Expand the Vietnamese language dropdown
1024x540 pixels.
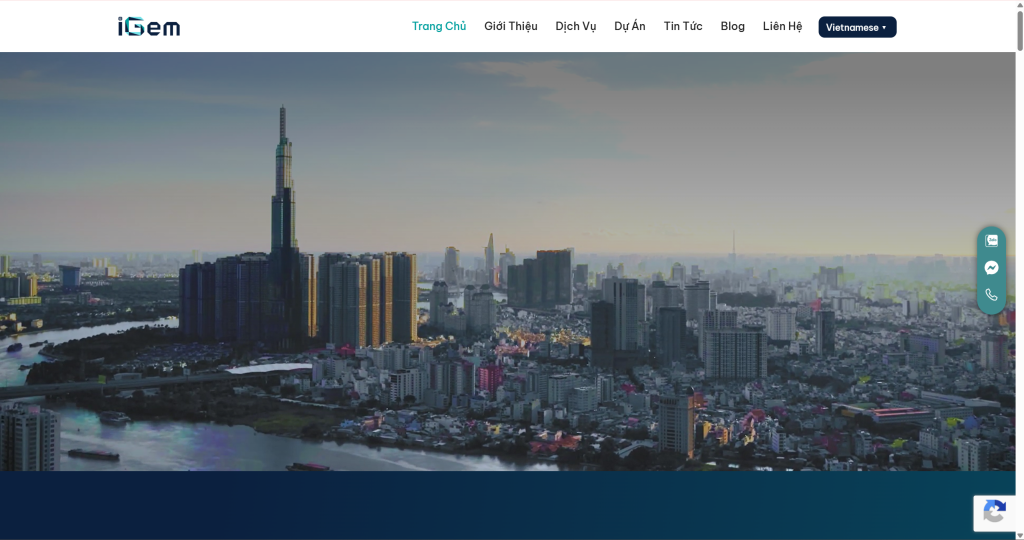click(857, 27)
